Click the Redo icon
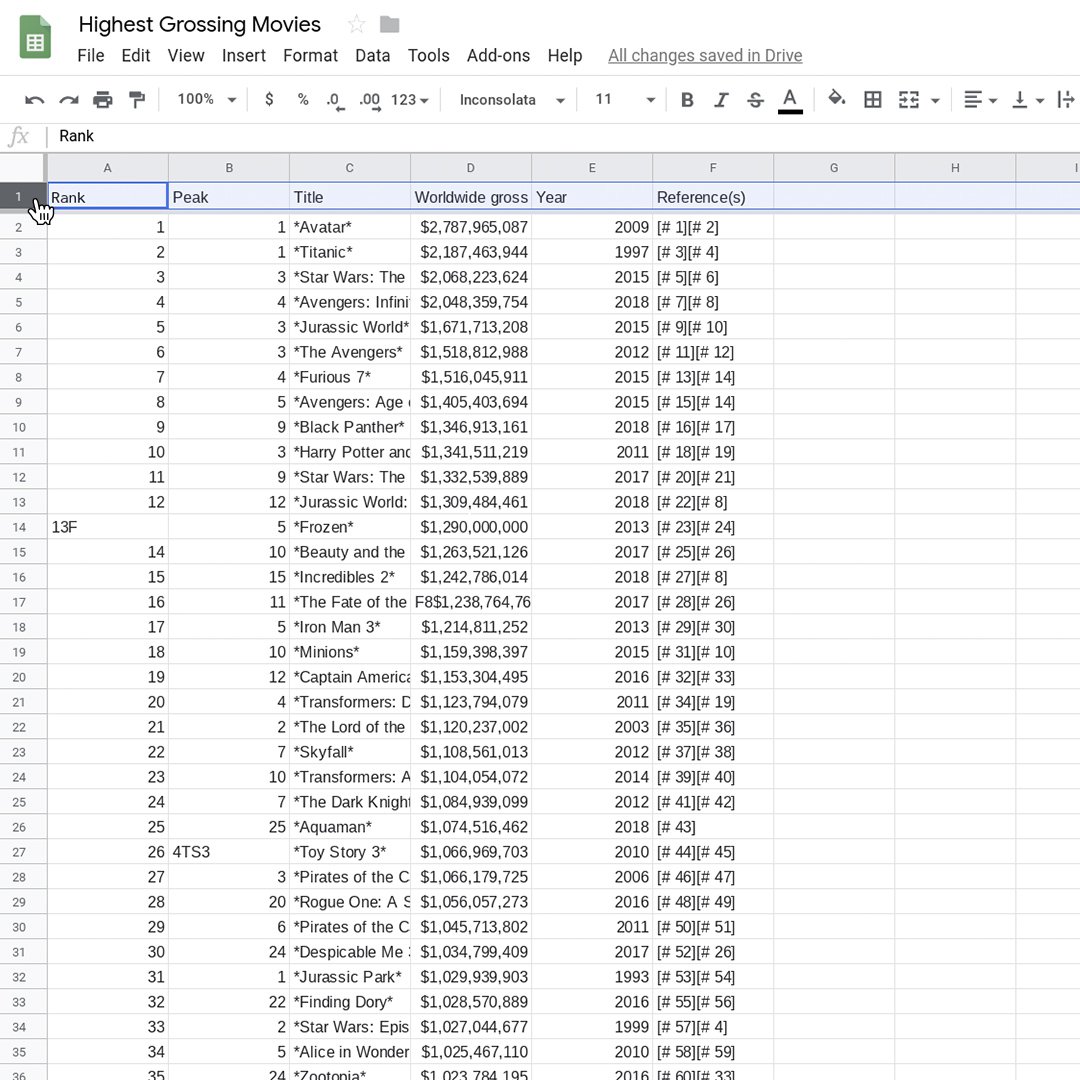Viewport: 1080px width, 1080px height. click(68, 101)
